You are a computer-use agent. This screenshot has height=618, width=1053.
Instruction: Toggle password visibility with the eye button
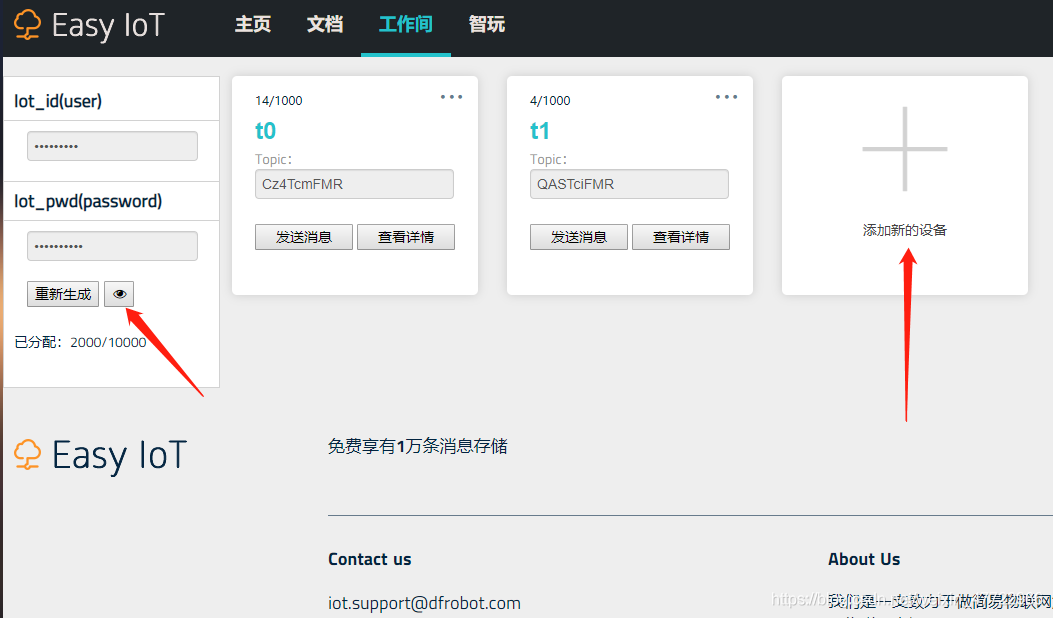tap(120, 294)
